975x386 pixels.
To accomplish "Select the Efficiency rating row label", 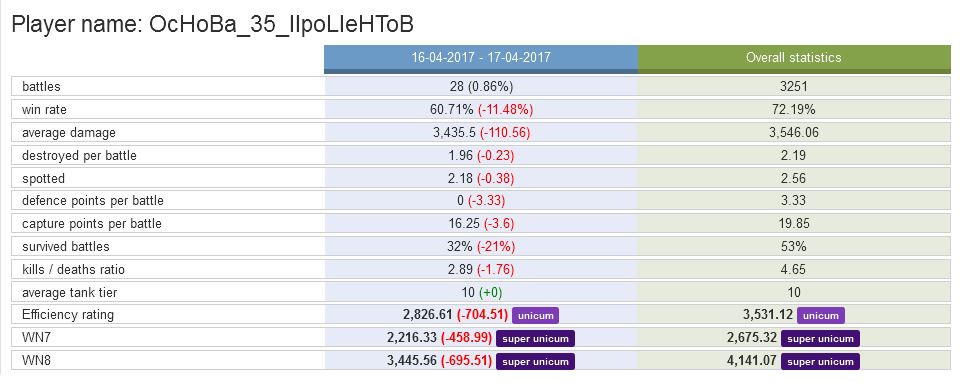I will pos(68,315).
